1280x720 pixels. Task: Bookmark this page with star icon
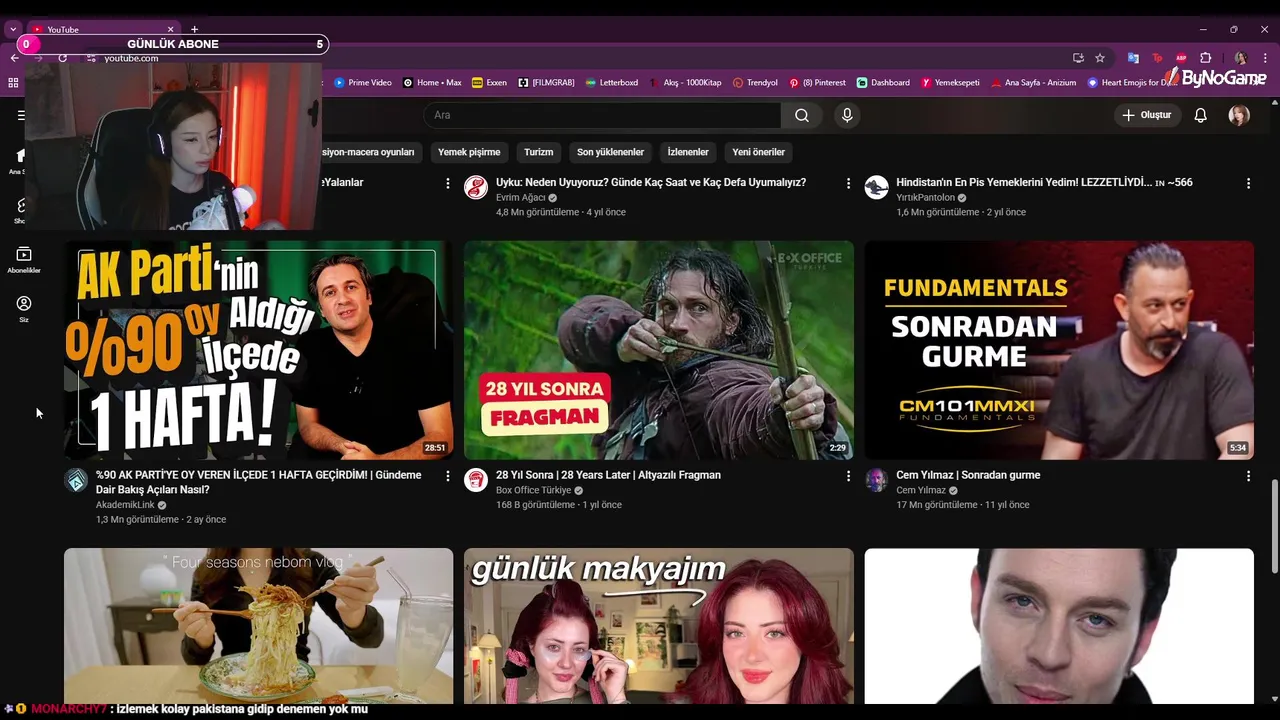pyautogui.click(x=1100, y=58)
